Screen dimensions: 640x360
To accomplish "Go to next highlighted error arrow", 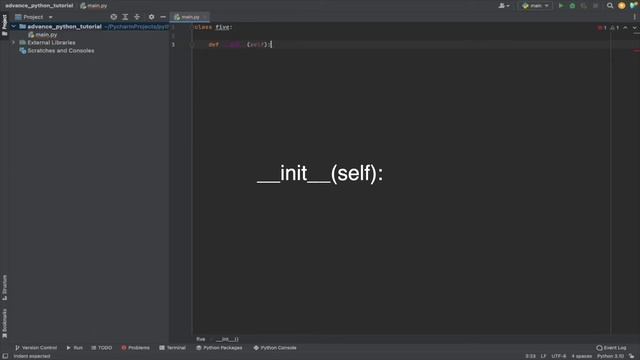I will (634, 28).
